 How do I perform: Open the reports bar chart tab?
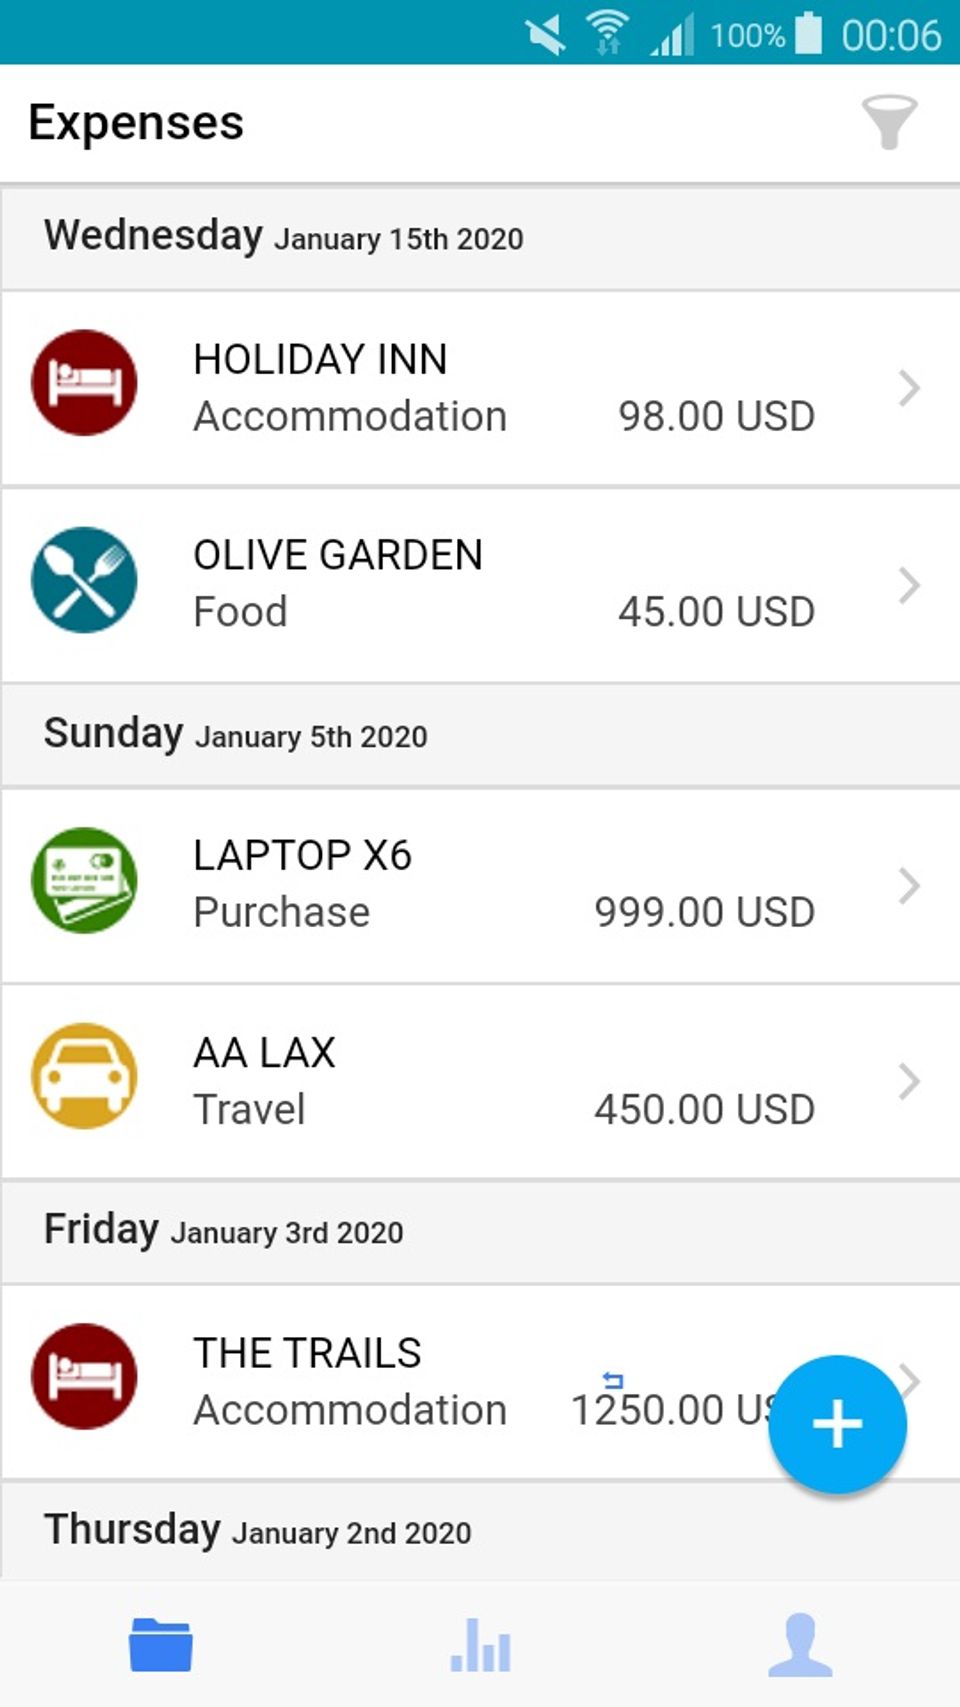pyautogui.click(x=481, y=1645)
